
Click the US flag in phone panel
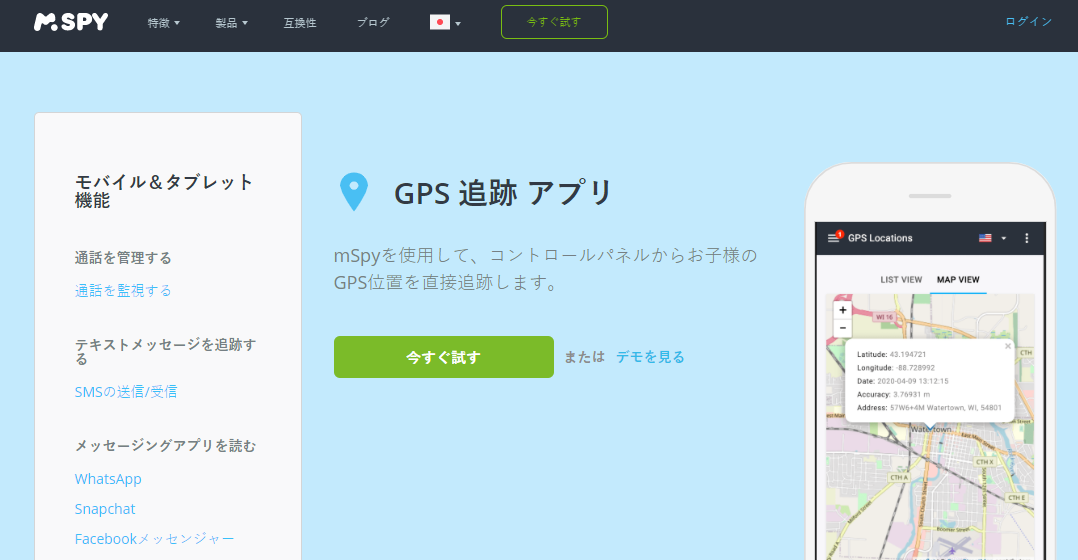(x=985, y=238)
